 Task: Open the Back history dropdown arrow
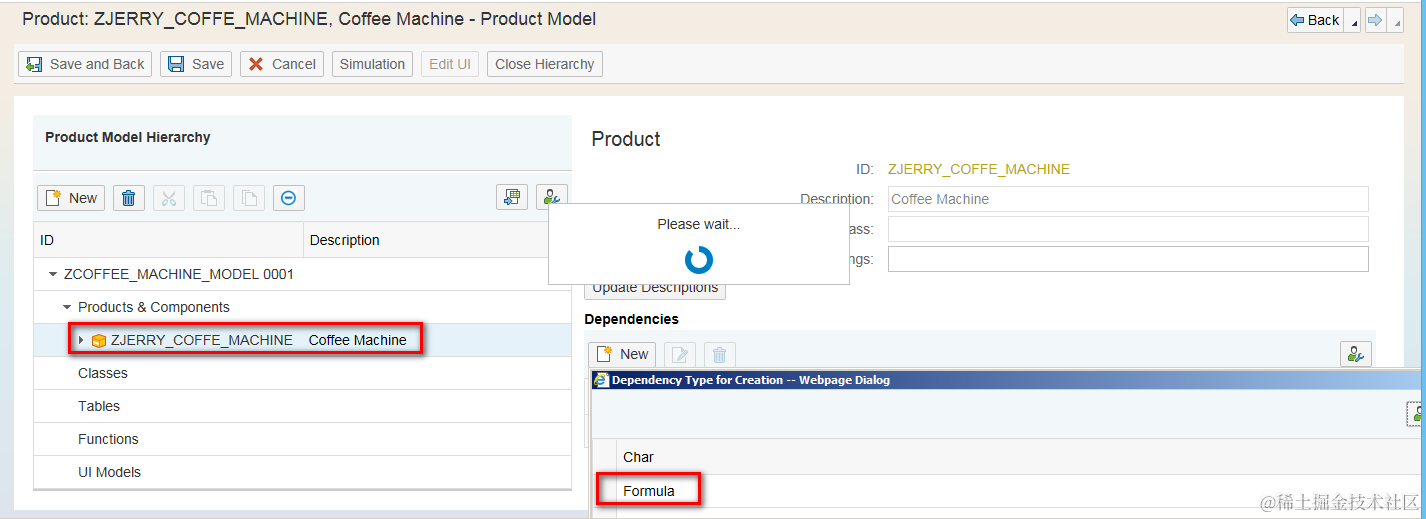click(x=1354, y=22)
